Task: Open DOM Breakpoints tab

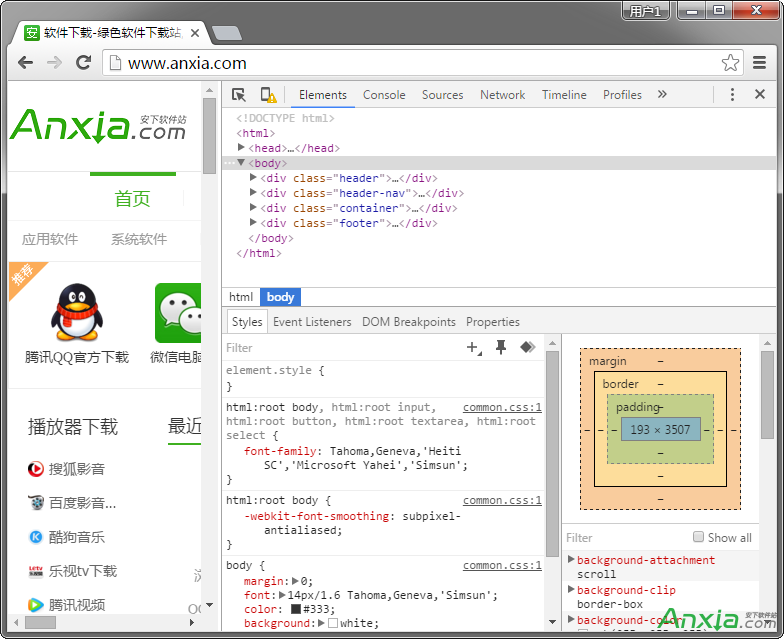Action: pos(408,322)
